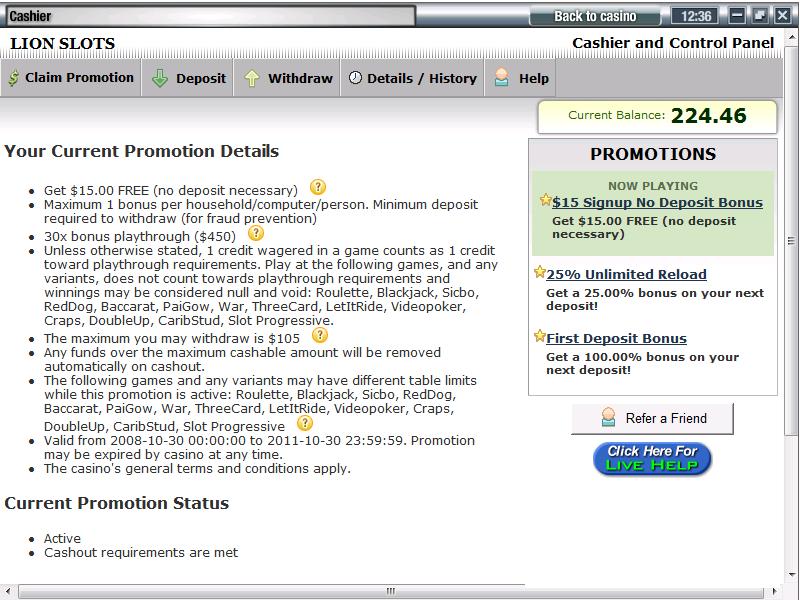
Task: Open help icon next to maximum withdraw $105
Action: [320, 335]
